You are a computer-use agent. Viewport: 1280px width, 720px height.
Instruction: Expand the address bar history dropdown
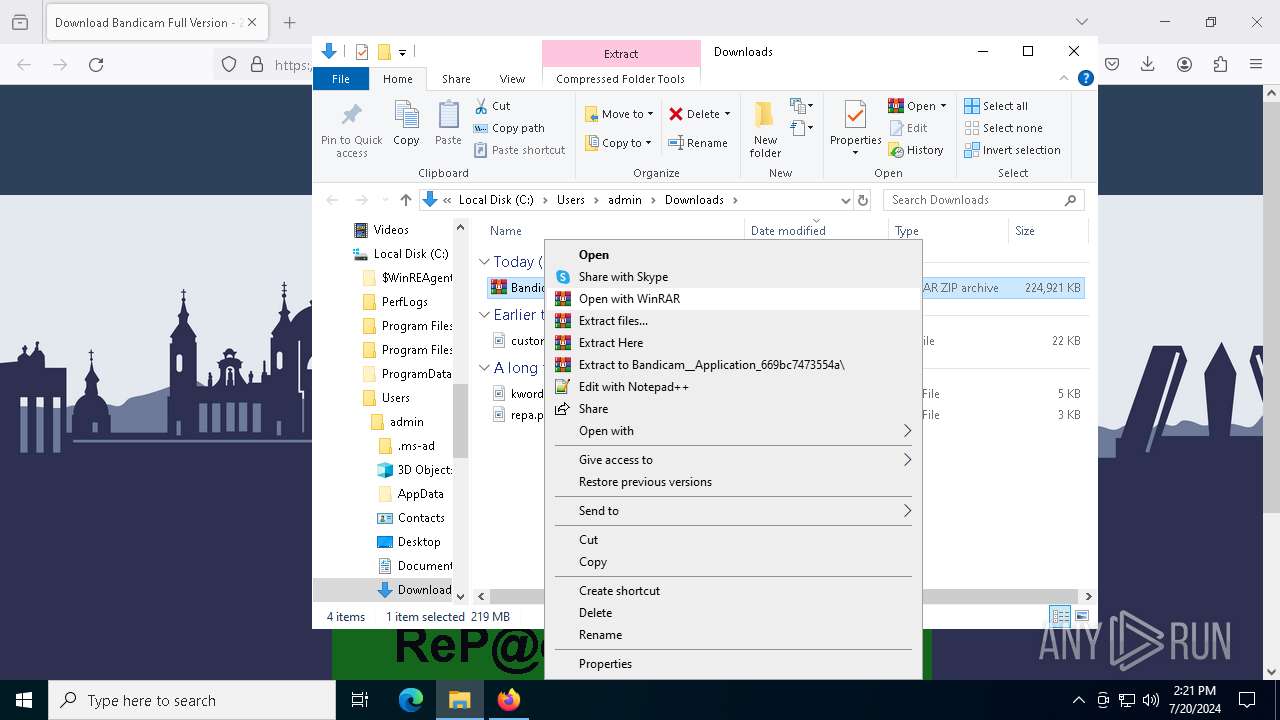click(846, 200)
